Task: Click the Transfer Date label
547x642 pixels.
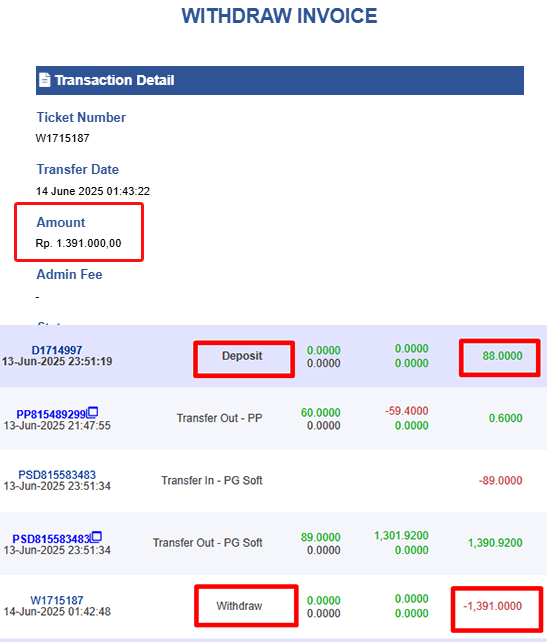Action: pos(77,169)
